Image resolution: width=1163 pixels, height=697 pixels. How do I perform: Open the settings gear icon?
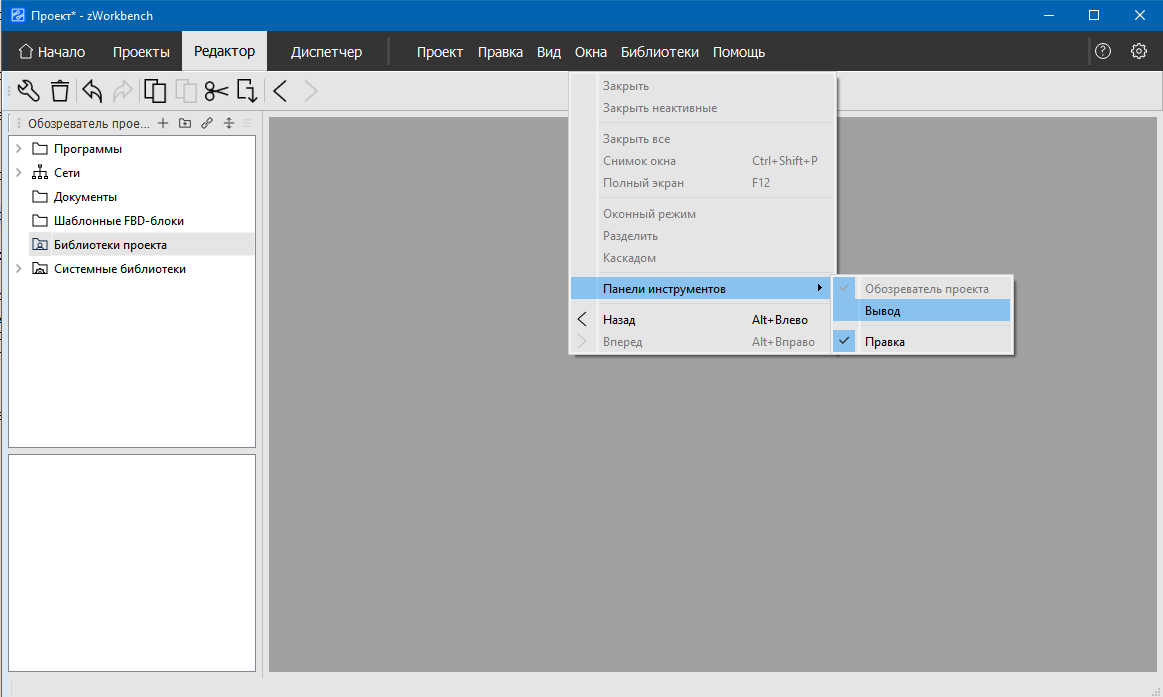click(x=1138, y=52)
